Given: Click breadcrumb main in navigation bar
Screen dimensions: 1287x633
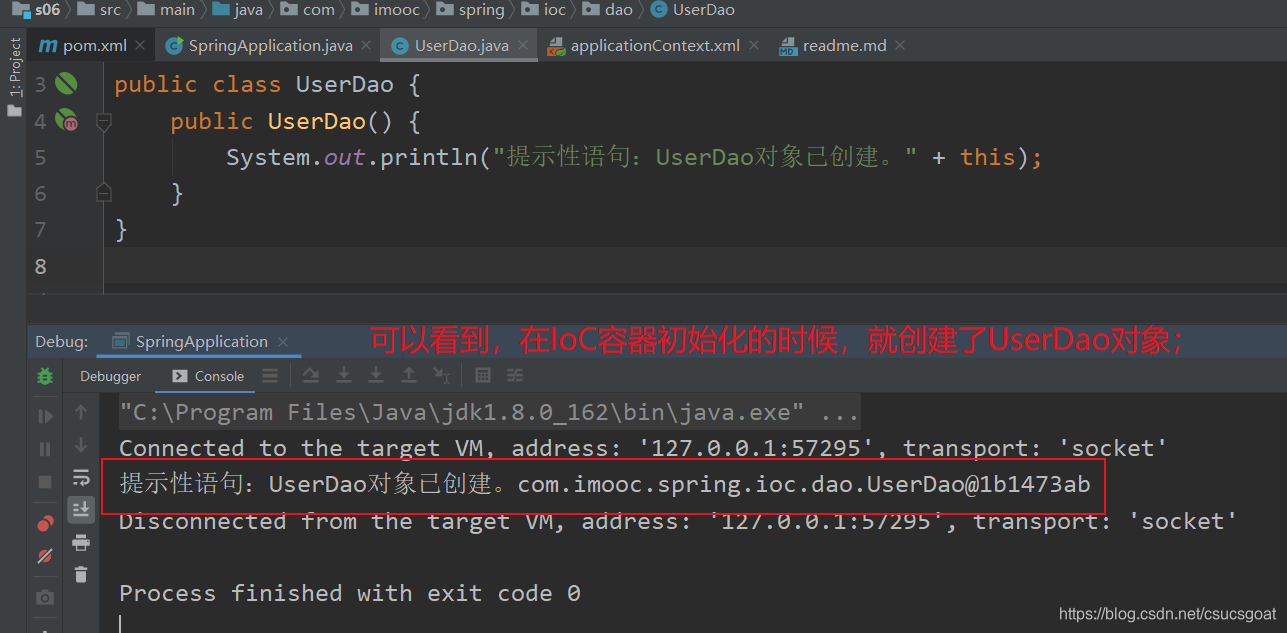Looking at the screenshot, I should (166, 10).
